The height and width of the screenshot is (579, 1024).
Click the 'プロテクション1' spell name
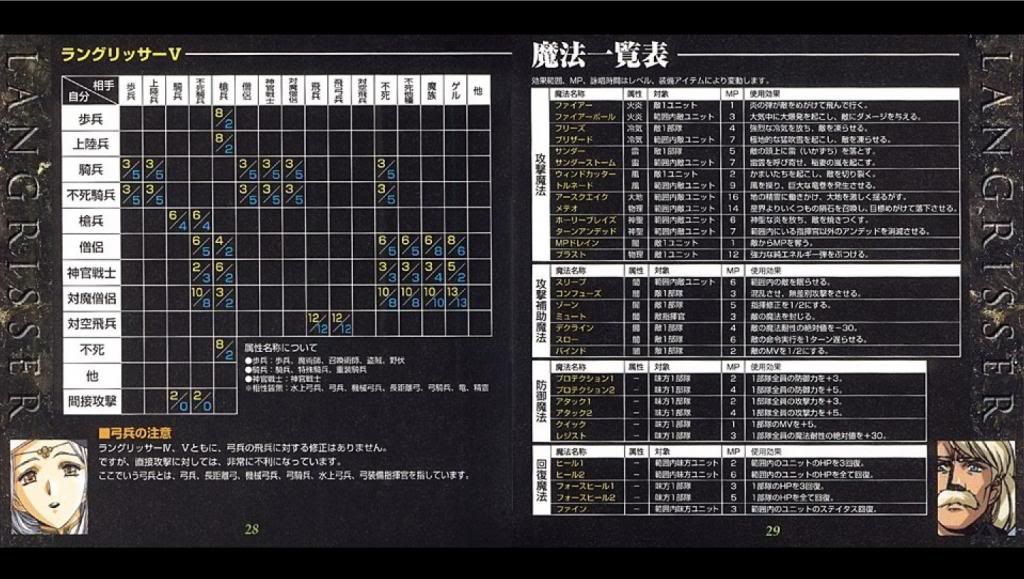pos(584,379)
